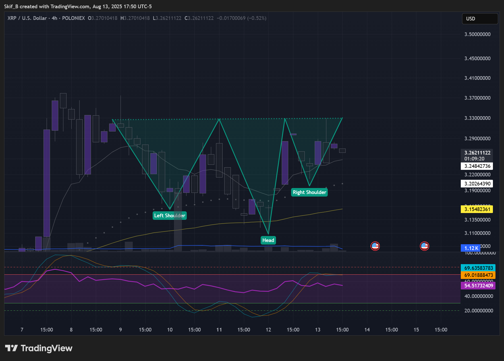
Task: Click price scale value 3.50000000
Action: (x=477, y=34)
